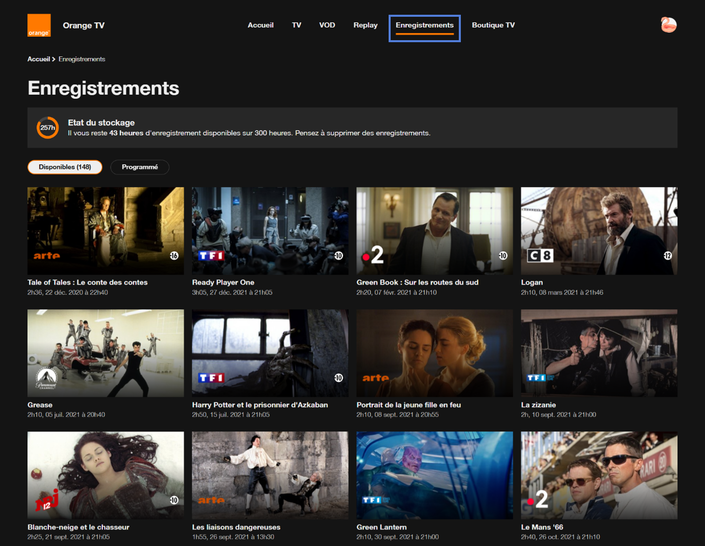Click Etat du stockage heading

[101, 122]
